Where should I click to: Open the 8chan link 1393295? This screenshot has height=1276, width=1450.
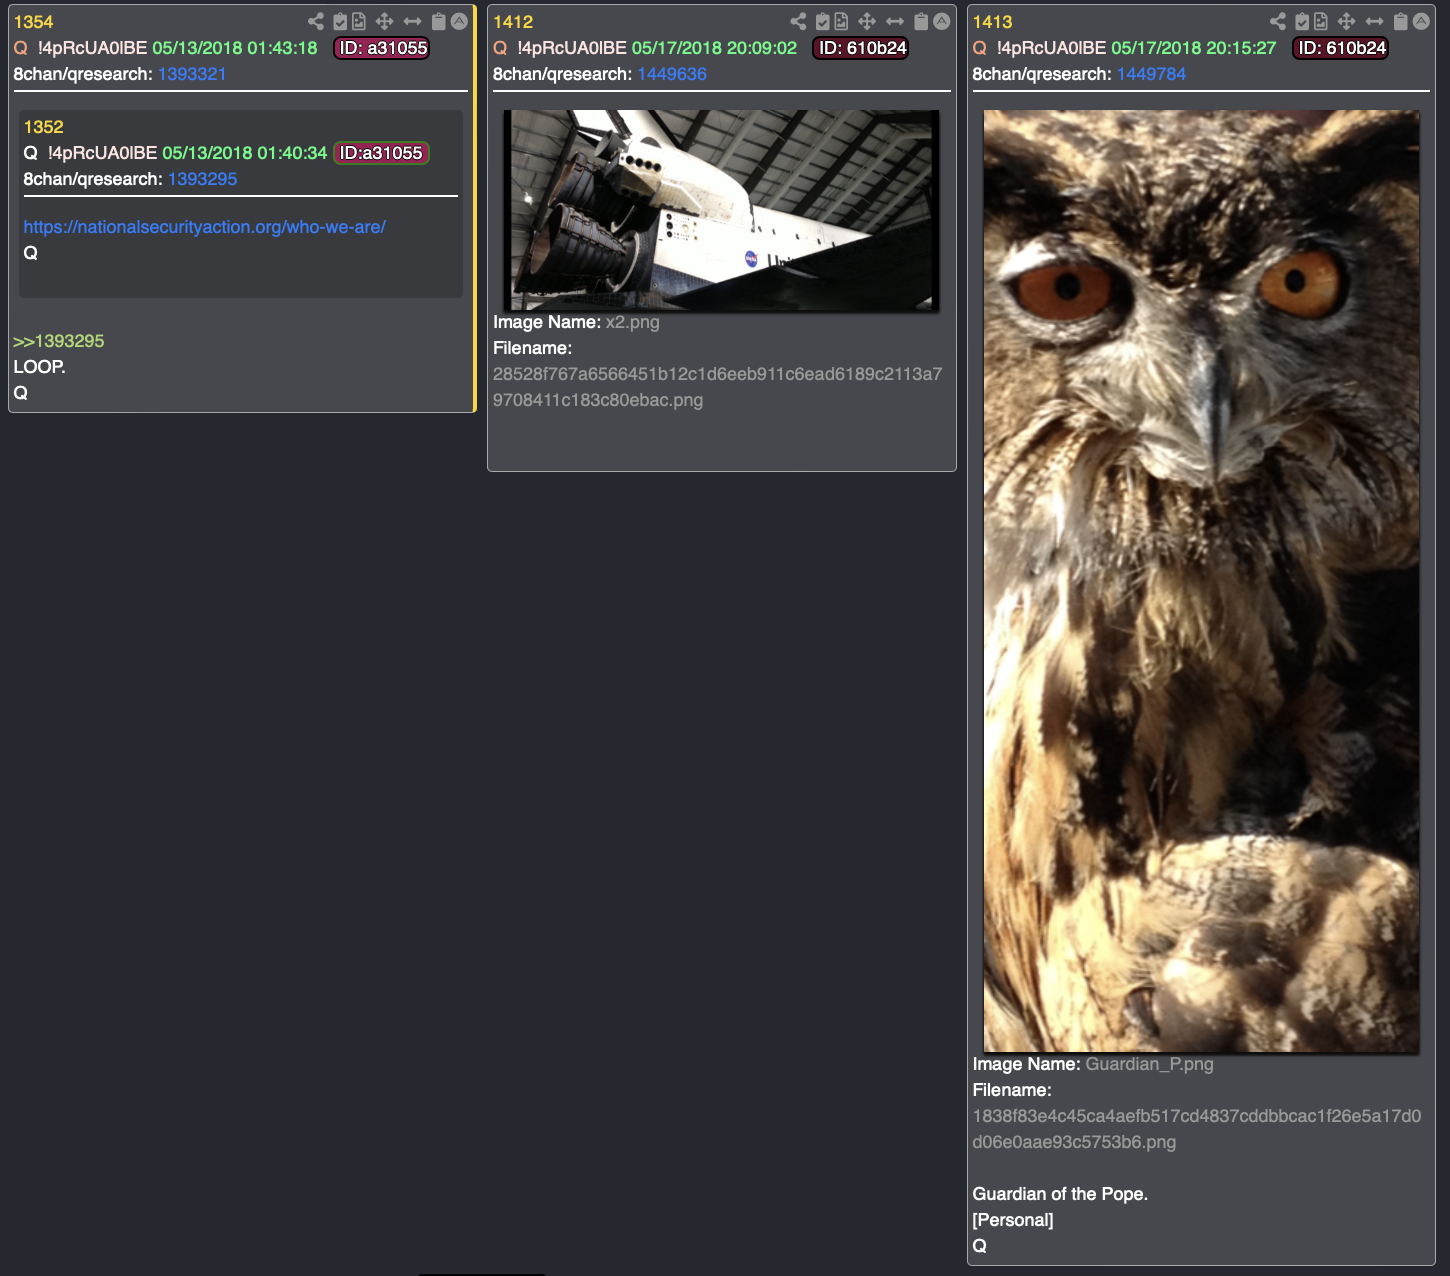click(203, 179)
